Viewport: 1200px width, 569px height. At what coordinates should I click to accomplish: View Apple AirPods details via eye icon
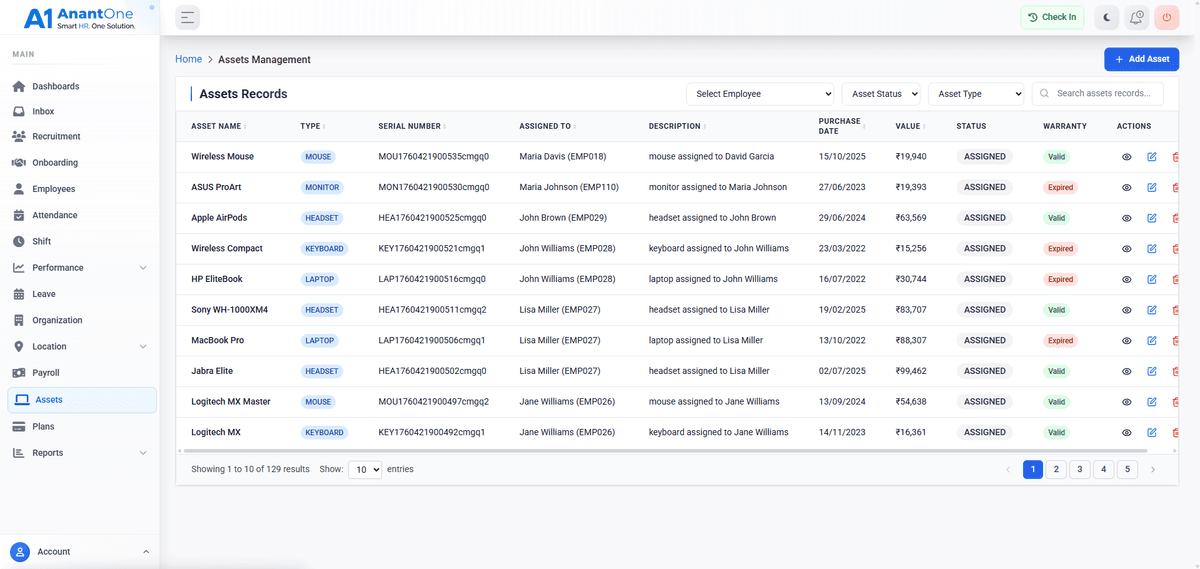[x=1127, y=218]
